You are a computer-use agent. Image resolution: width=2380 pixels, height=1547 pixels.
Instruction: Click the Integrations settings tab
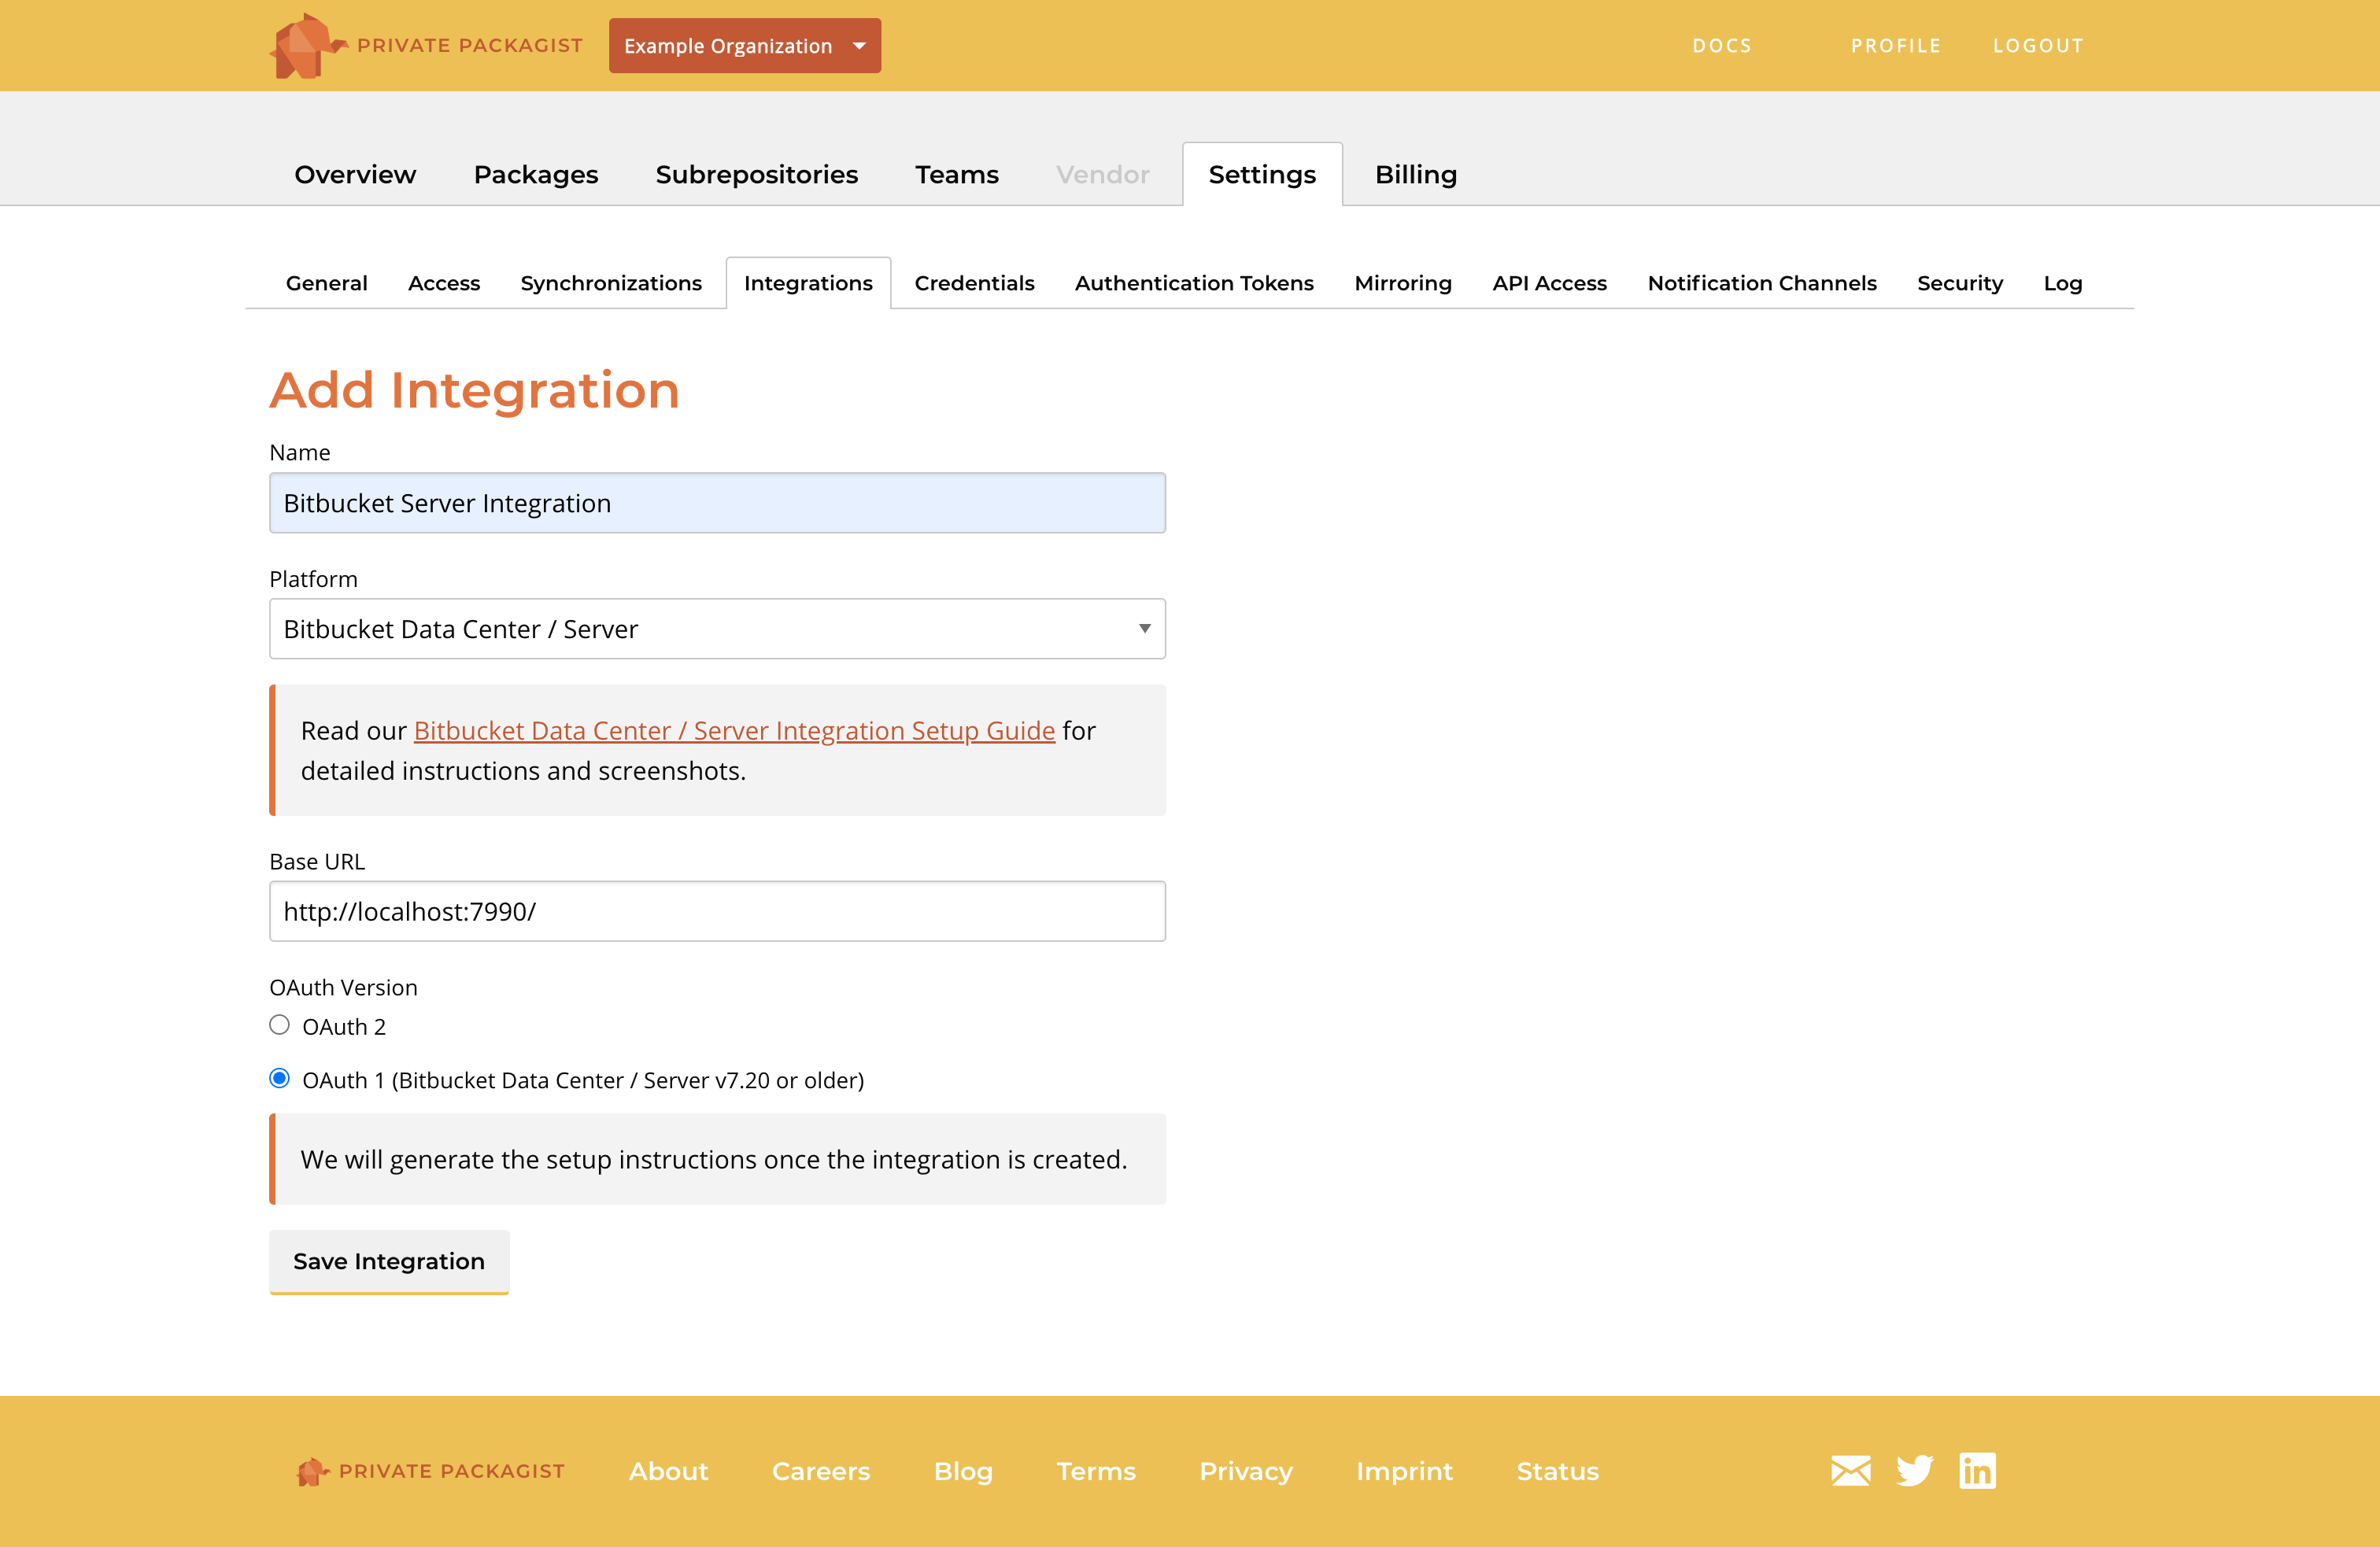pyautogui.click(x=808, y=282)
